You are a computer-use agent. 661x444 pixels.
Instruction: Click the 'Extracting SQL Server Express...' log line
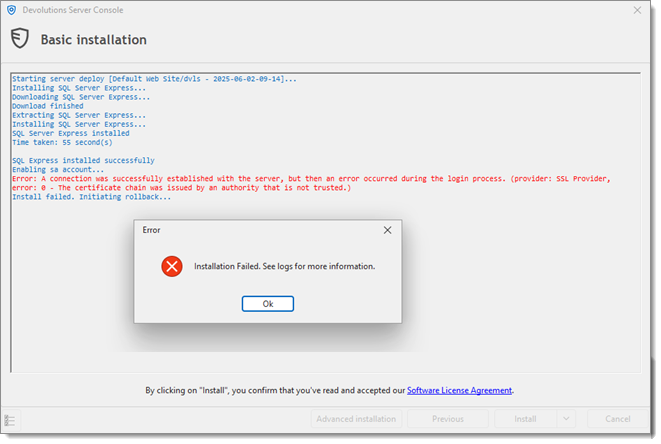point(79,115)
